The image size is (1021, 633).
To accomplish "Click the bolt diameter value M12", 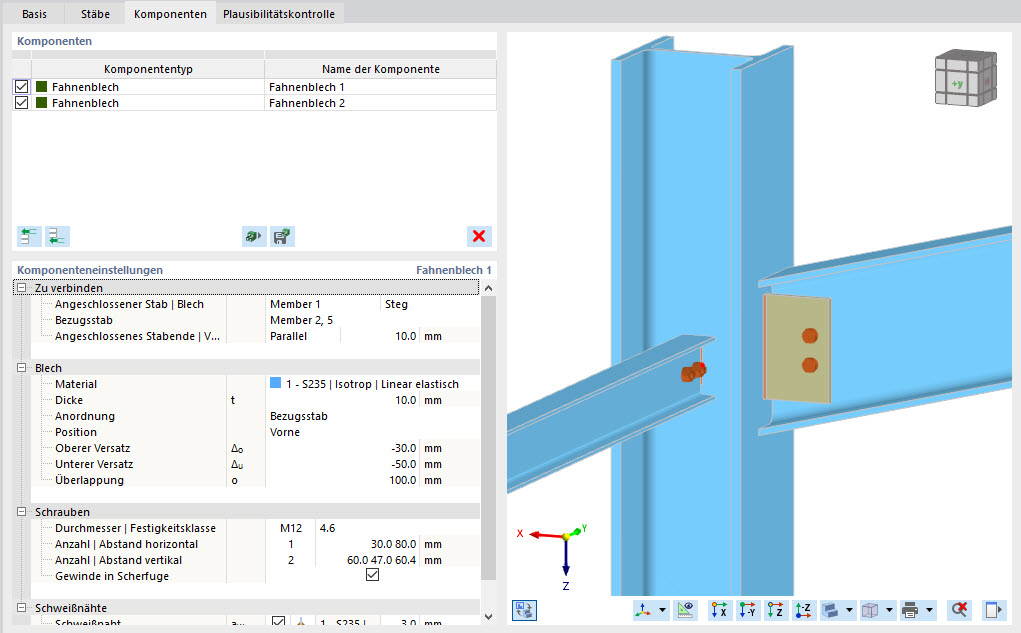I will (x=291, y=528).
